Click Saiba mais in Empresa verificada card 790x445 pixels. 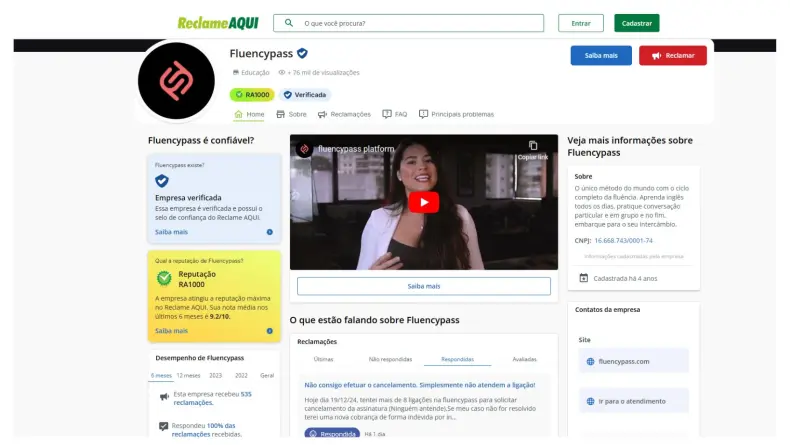(171, 232)
